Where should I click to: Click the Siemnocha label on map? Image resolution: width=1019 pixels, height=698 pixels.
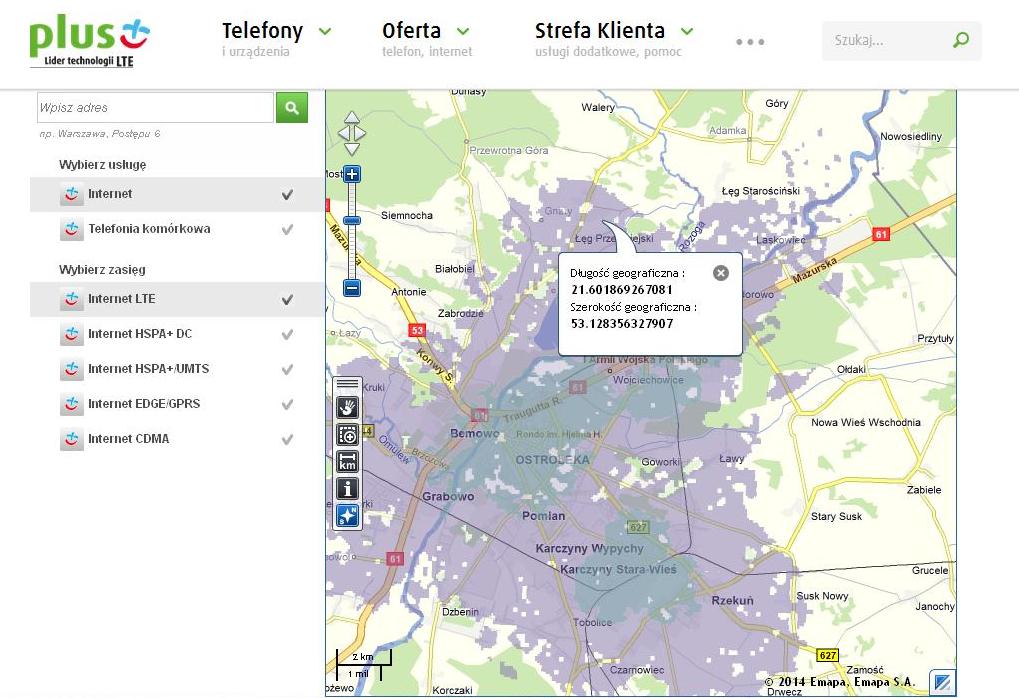tap(407, 215)
